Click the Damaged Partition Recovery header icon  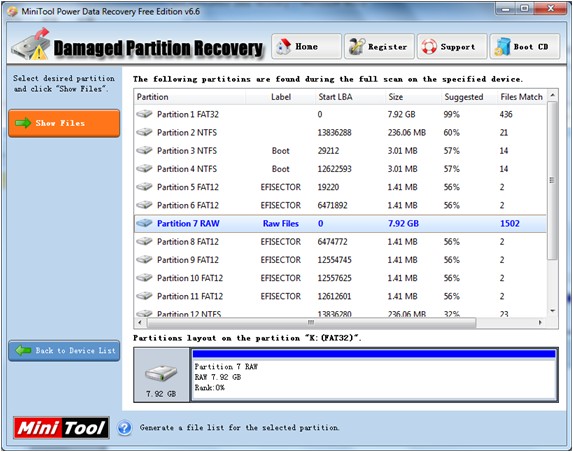tap(31, 45)
